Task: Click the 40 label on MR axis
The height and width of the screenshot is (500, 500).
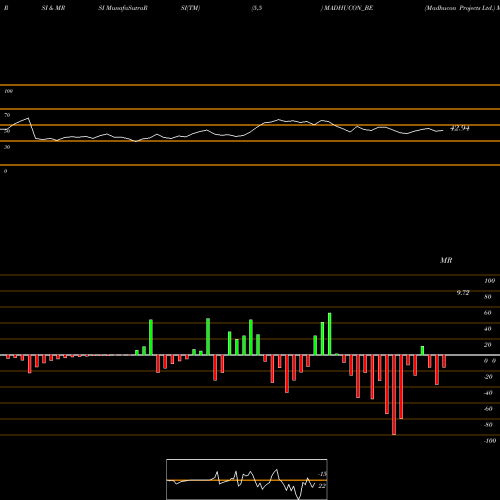Action: (488, 329)
